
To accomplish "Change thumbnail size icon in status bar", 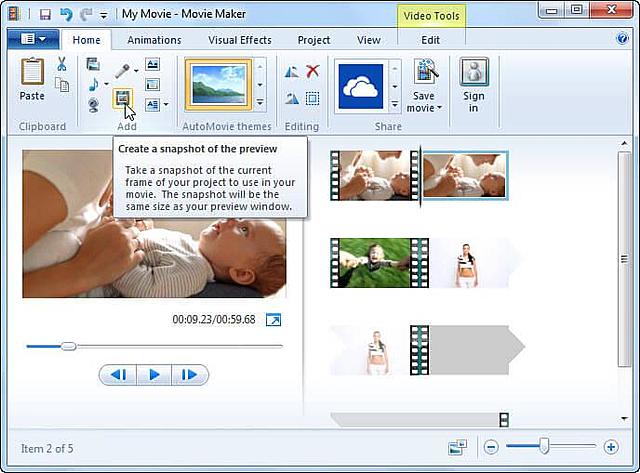I will 458,447.
